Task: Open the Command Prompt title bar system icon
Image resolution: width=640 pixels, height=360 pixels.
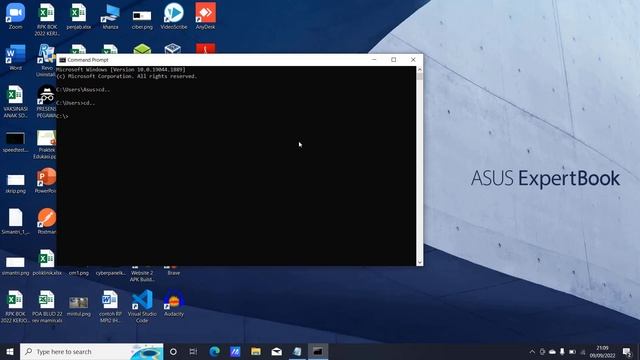Action: 62,60
